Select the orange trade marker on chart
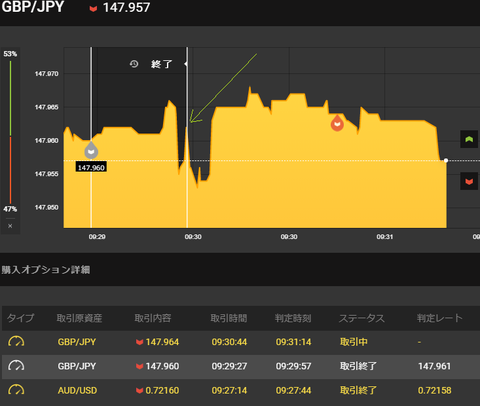480x406 pixels. (x=337, y=123)
